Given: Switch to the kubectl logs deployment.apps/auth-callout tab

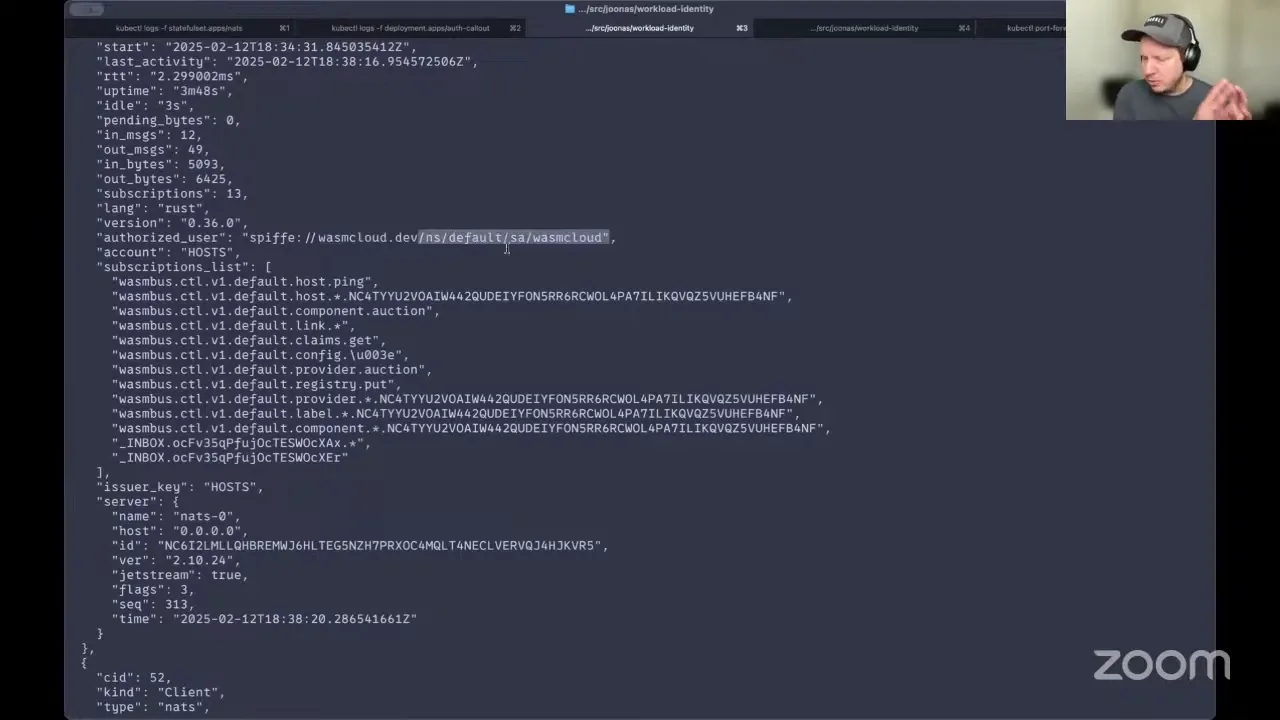Looking at the screenshot, I should coord(411,28).
